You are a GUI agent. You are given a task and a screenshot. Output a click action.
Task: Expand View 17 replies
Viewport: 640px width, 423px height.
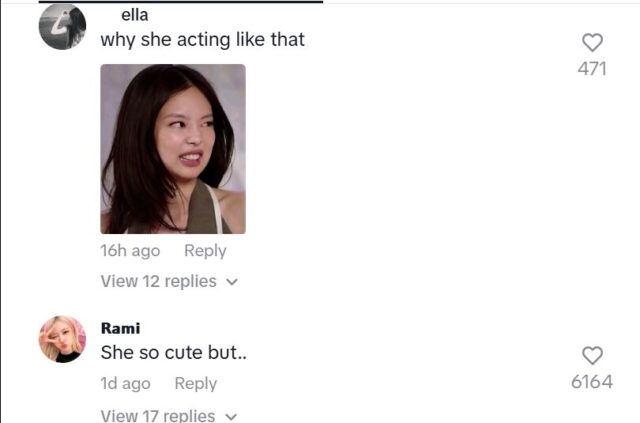point(158,415)
